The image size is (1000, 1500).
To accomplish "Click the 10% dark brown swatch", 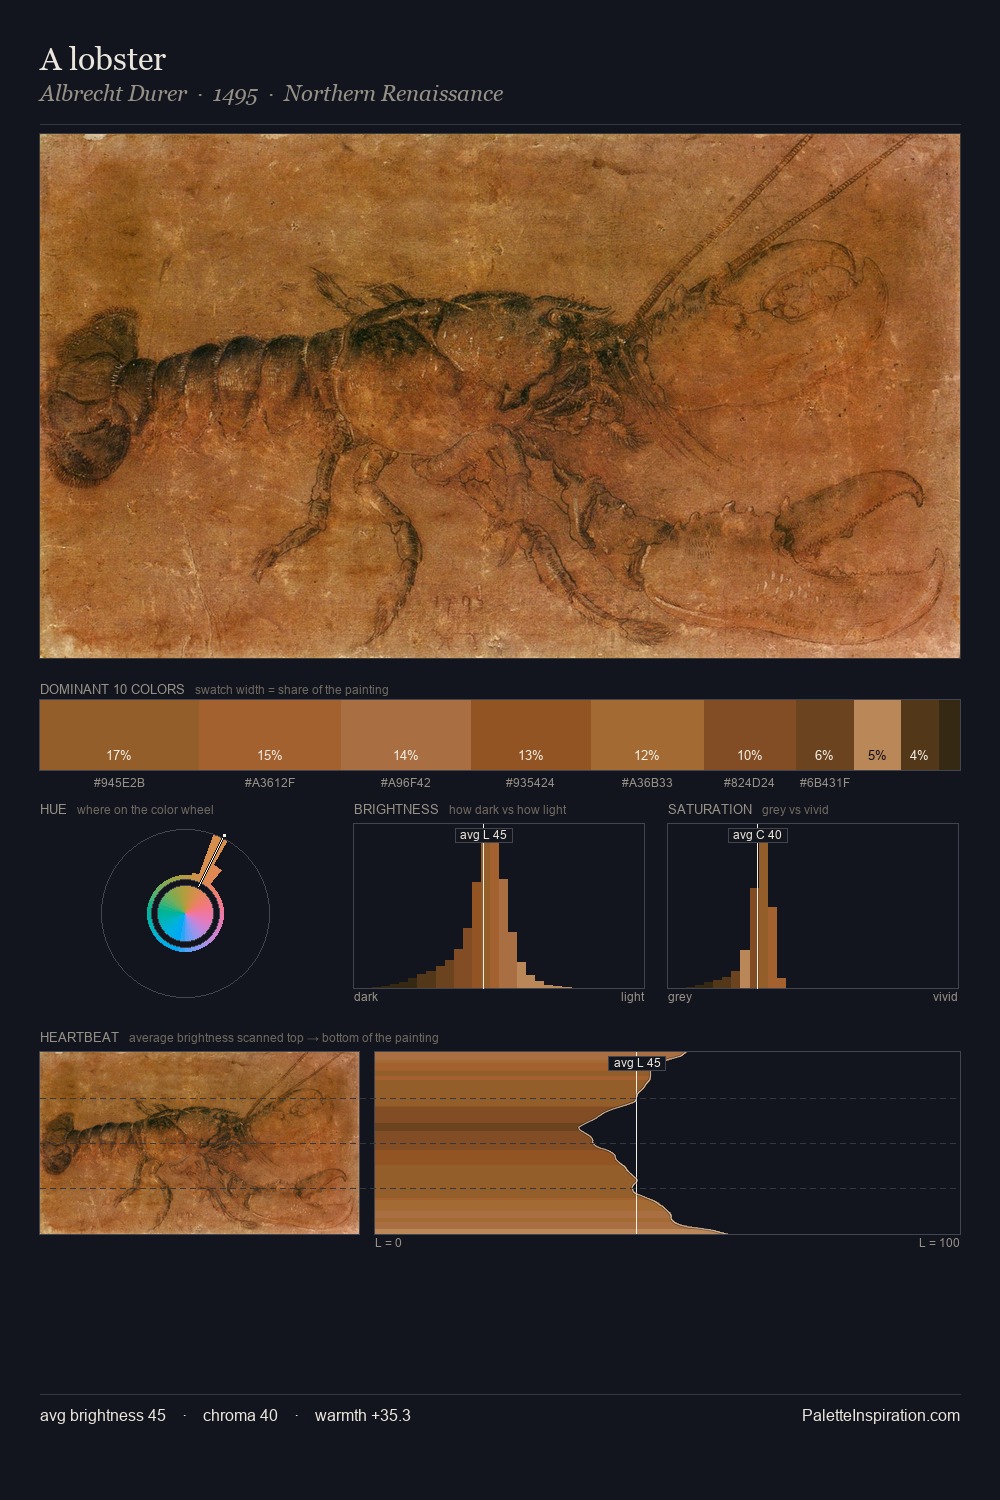I will click(x=750, y=735).
